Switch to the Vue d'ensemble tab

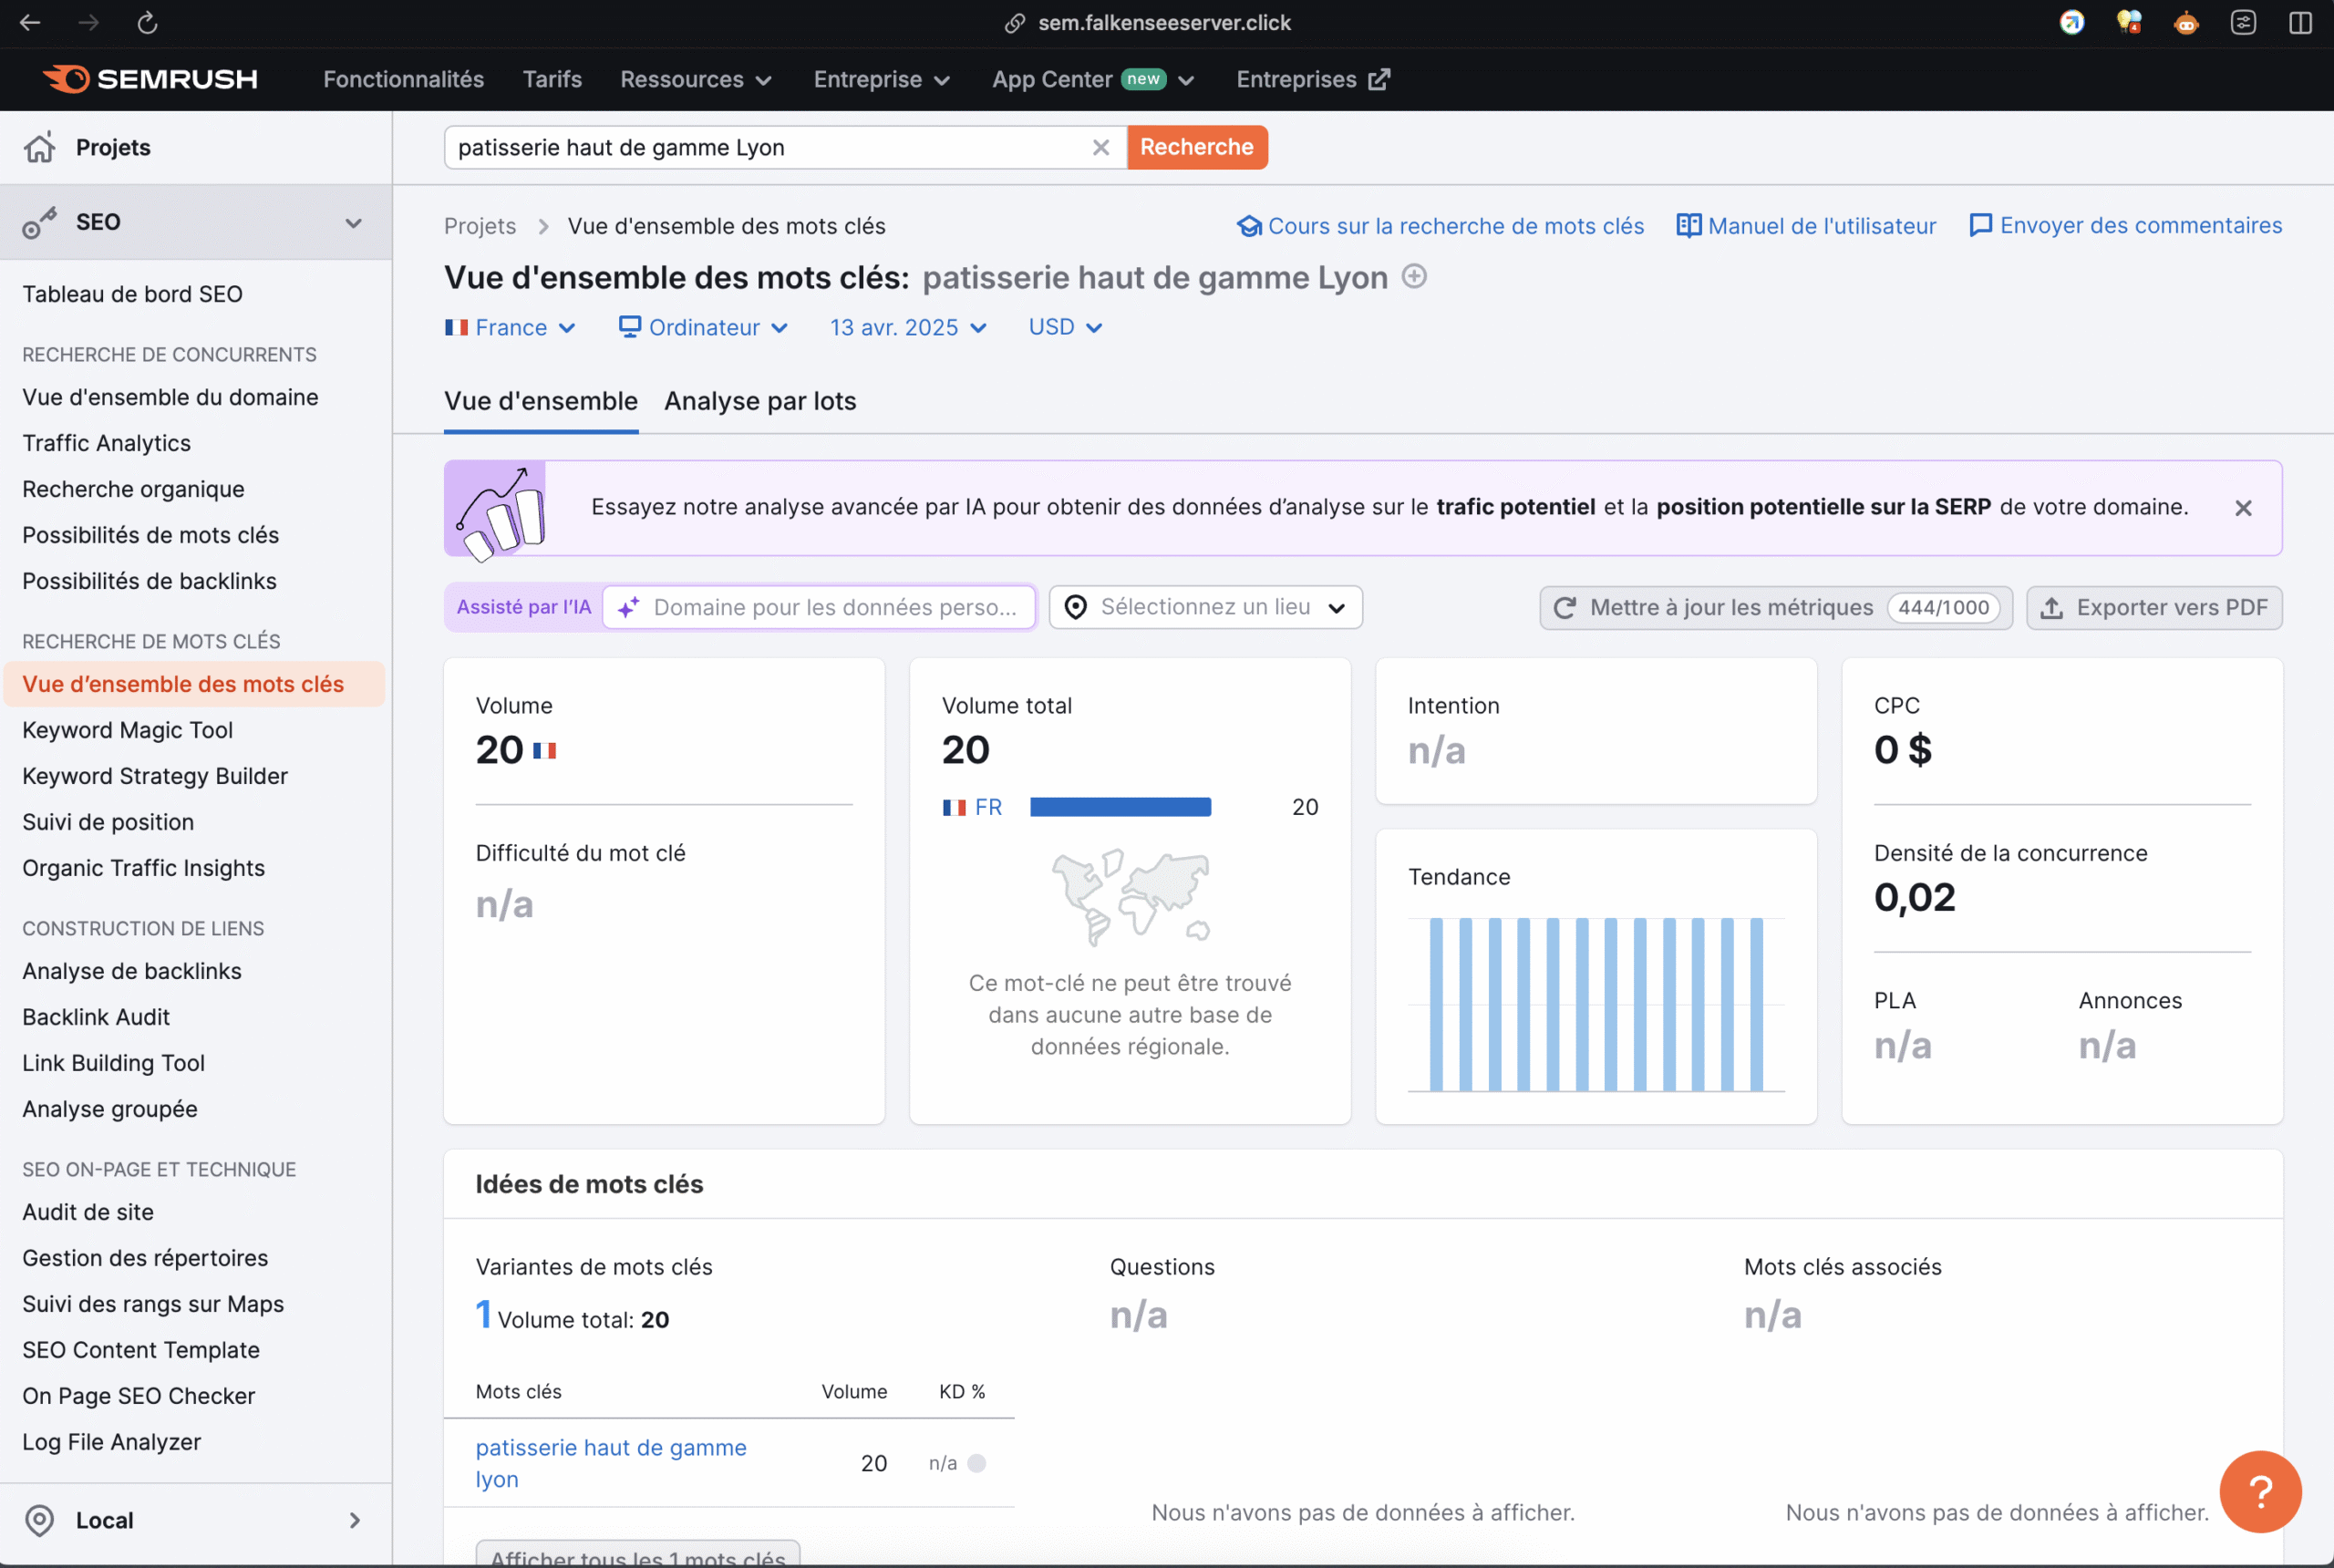click(541, 401)
